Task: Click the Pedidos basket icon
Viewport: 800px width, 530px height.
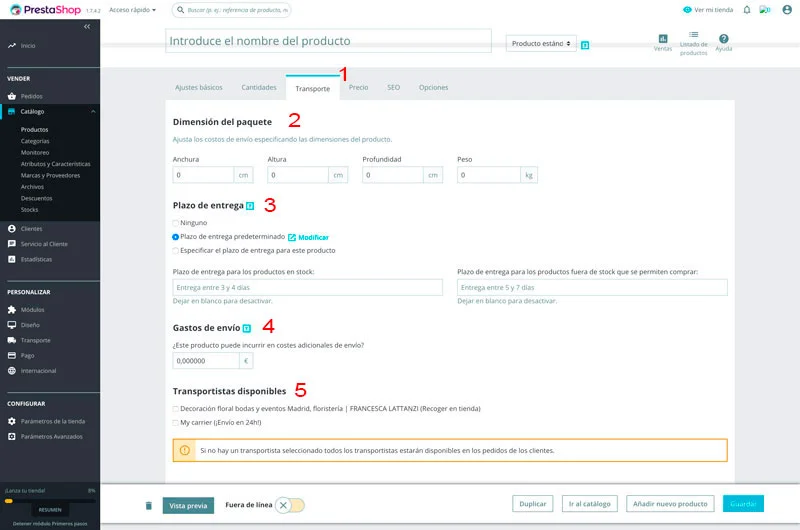Action: (x=12, y=96)
